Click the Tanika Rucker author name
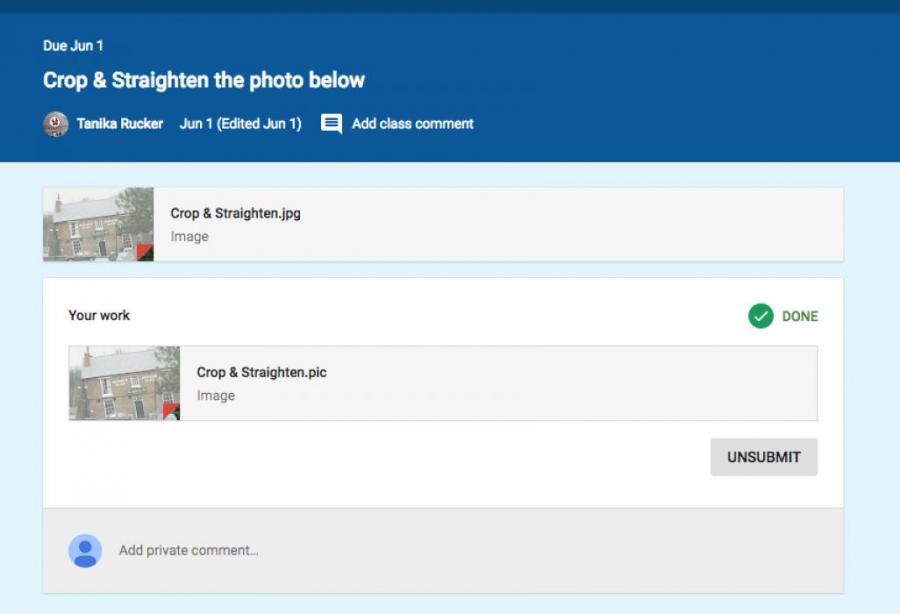This screenshot has height=614, width=900. 120,124
